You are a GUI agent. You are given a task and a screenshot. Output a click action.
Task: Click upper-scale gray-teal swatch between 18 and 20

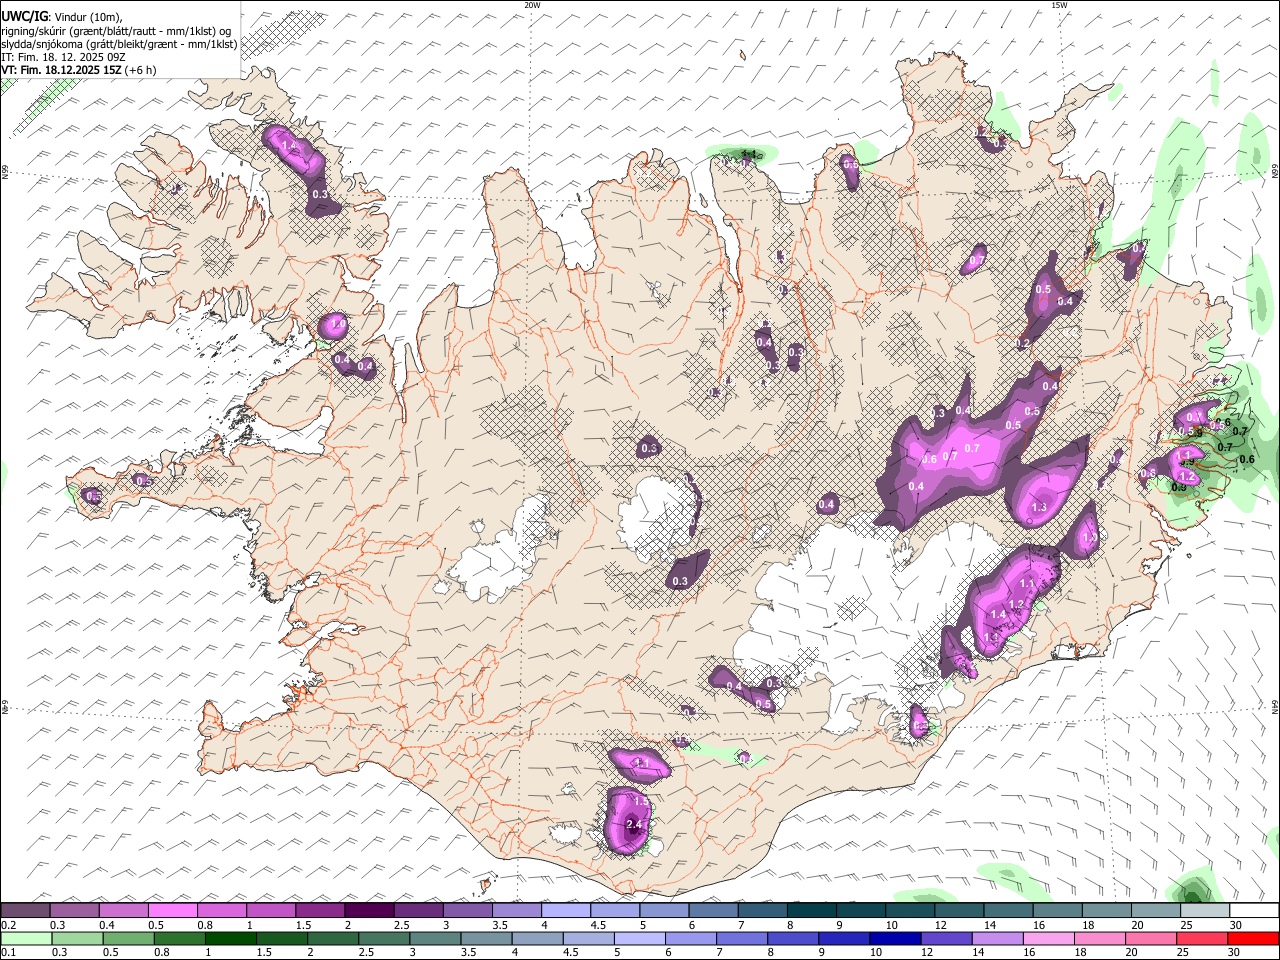1108,910
